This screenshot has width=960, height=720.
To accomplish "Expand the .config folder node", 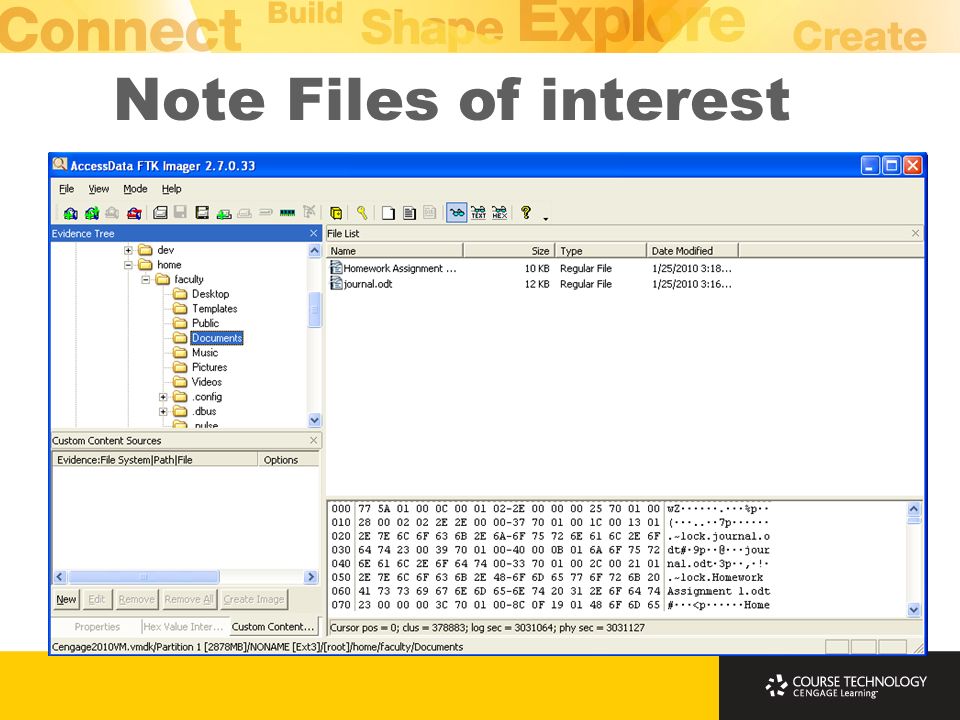I will point(163,397).
